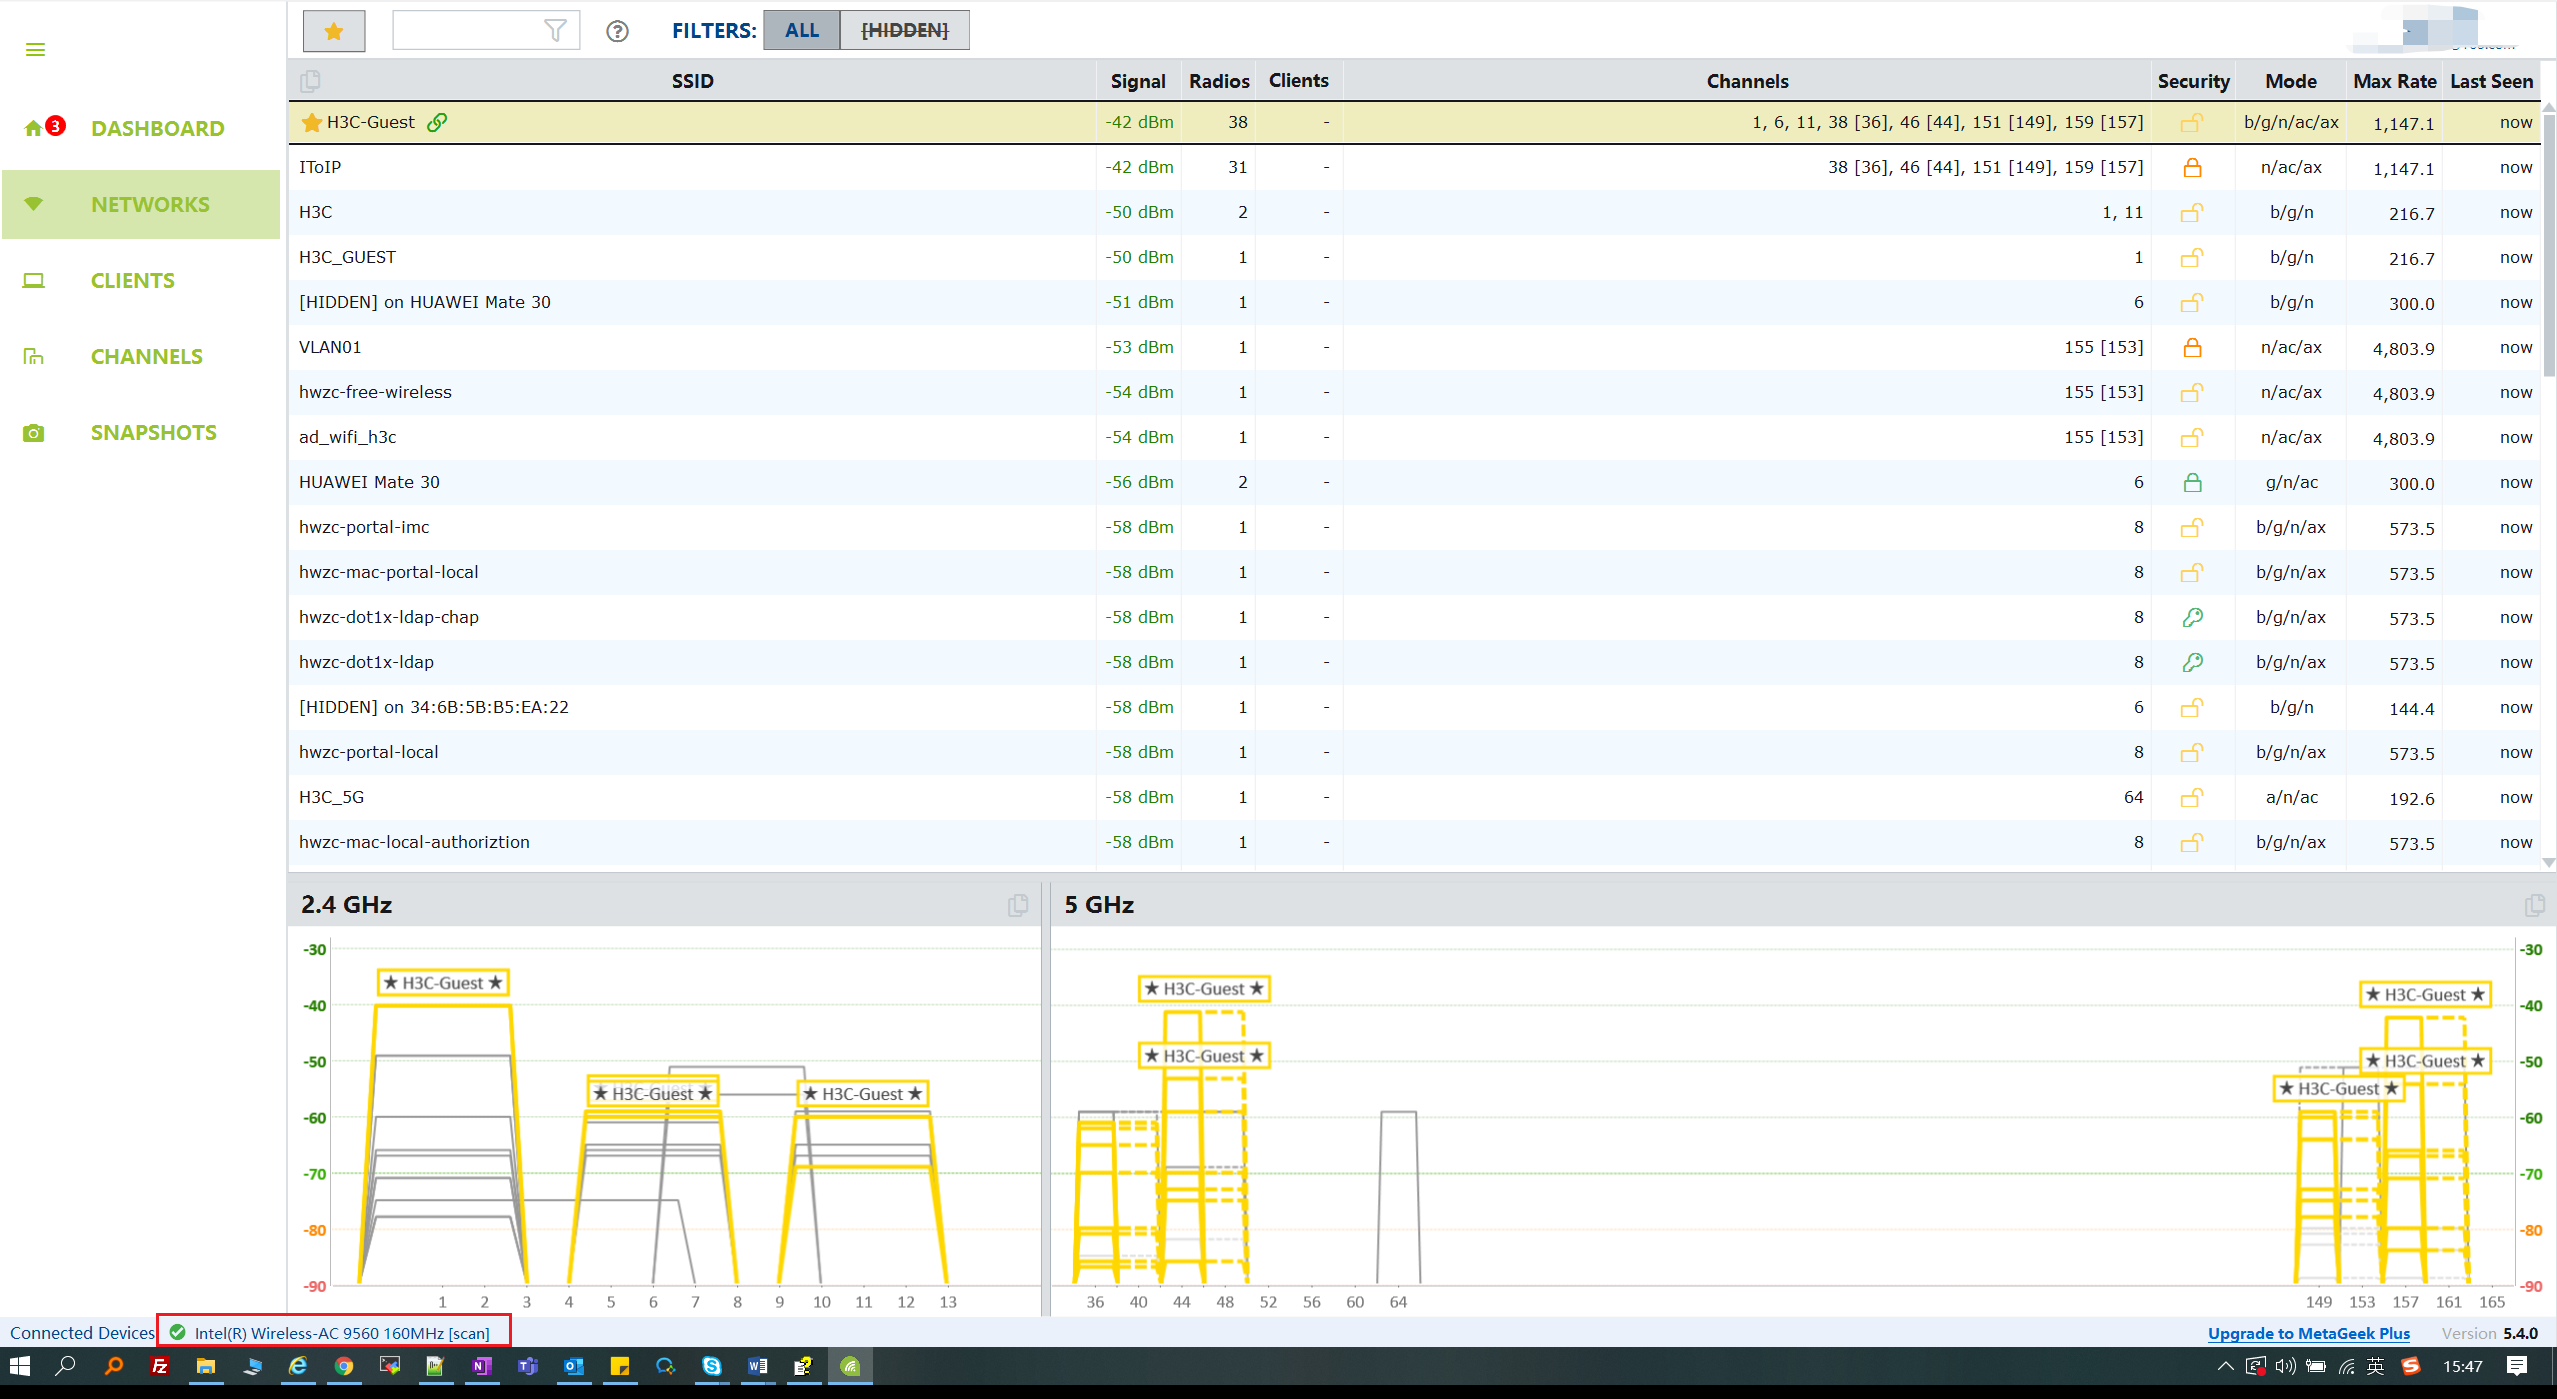Click the IToIP closed padlock security icon
Viewport: 2557px width, 1399px height.
[2192, 167]
